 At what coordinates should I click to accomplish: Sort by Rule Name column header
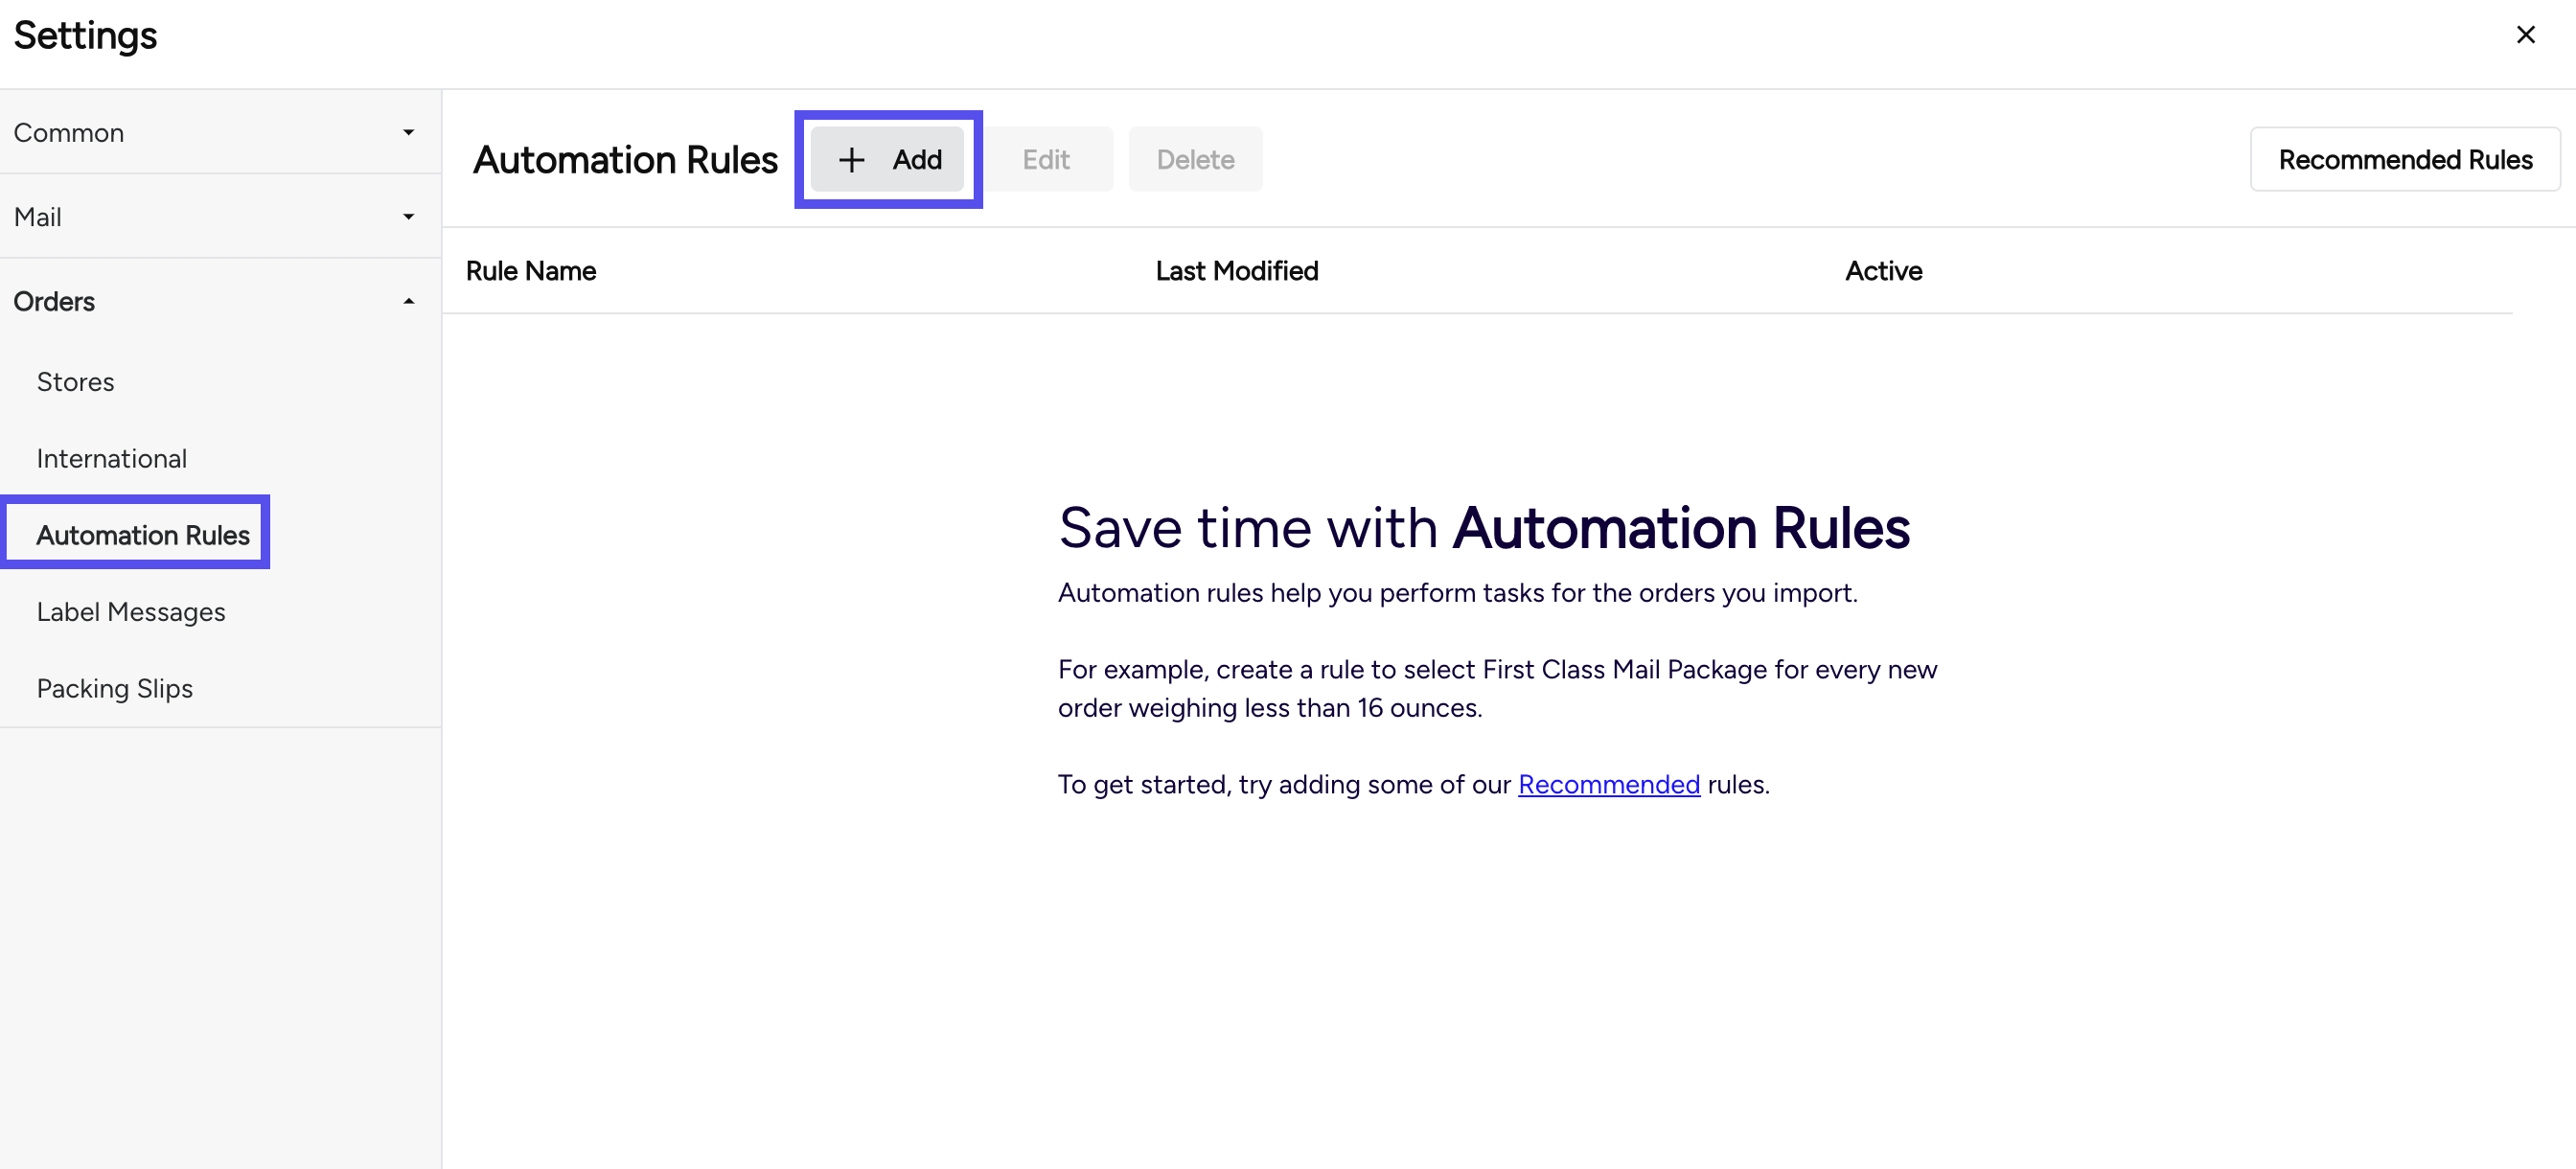coord(530,271)
